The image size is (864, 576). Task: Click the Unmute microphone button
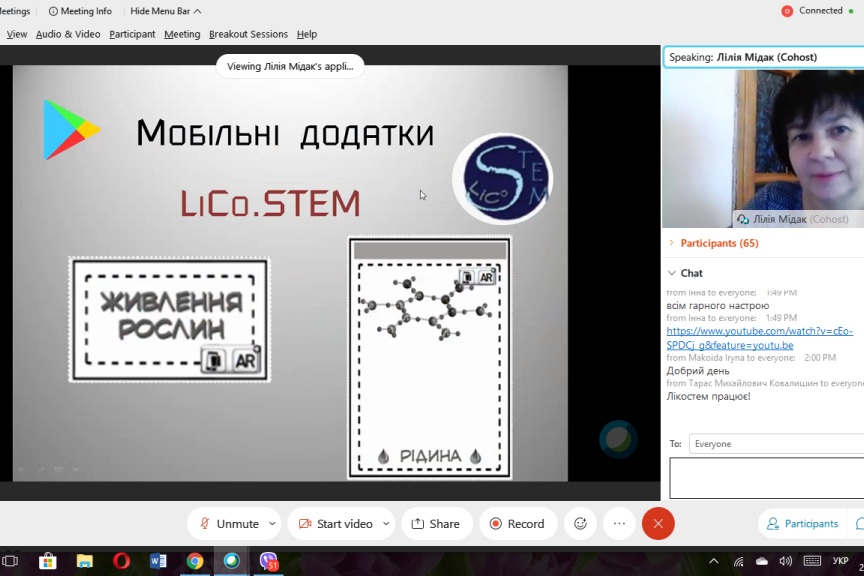coord(228,524)
